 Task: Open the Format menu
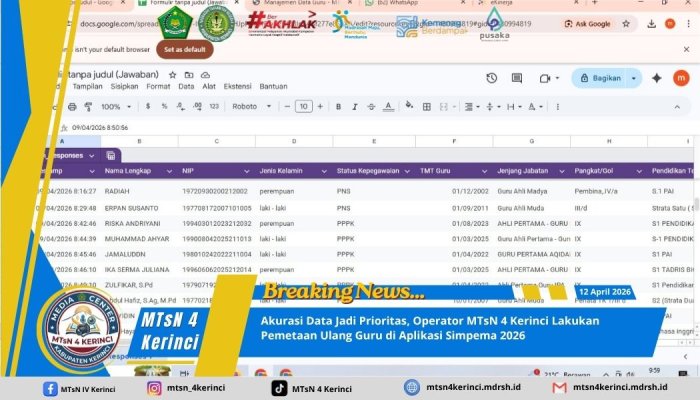click(158, 87)
